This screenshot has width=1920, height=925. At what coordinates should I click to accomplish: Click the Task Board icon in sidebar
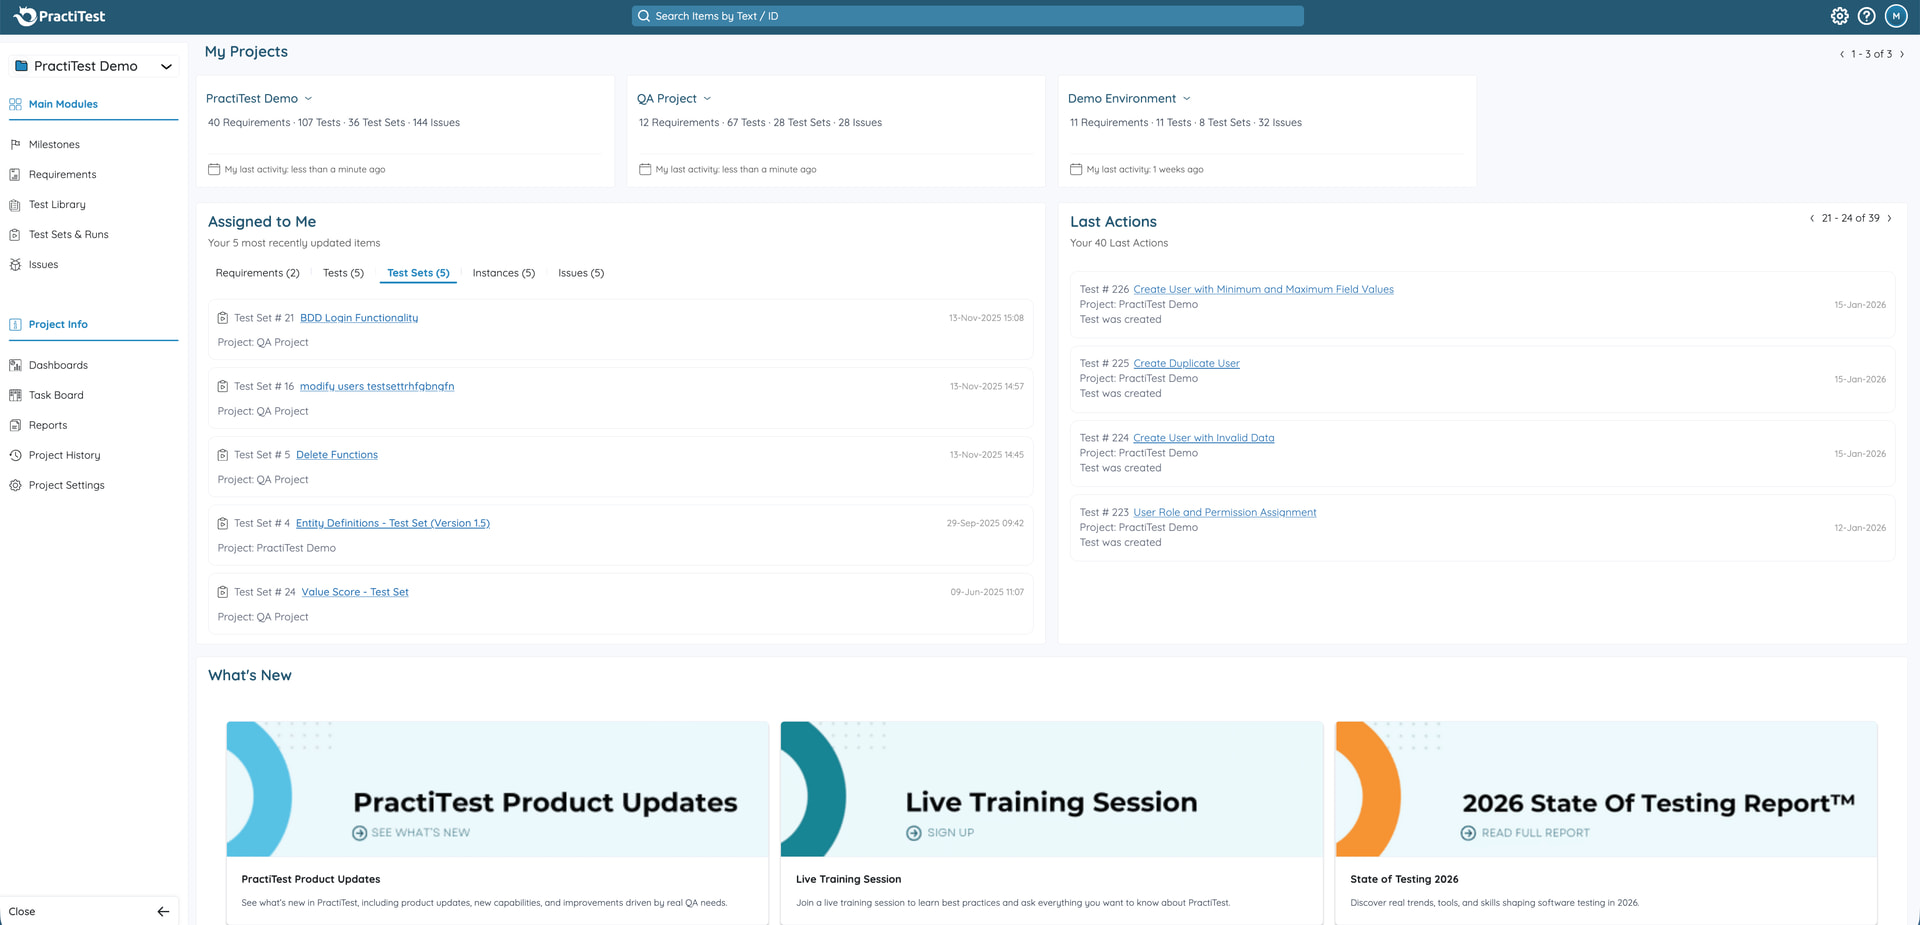(x=15, y=396)
